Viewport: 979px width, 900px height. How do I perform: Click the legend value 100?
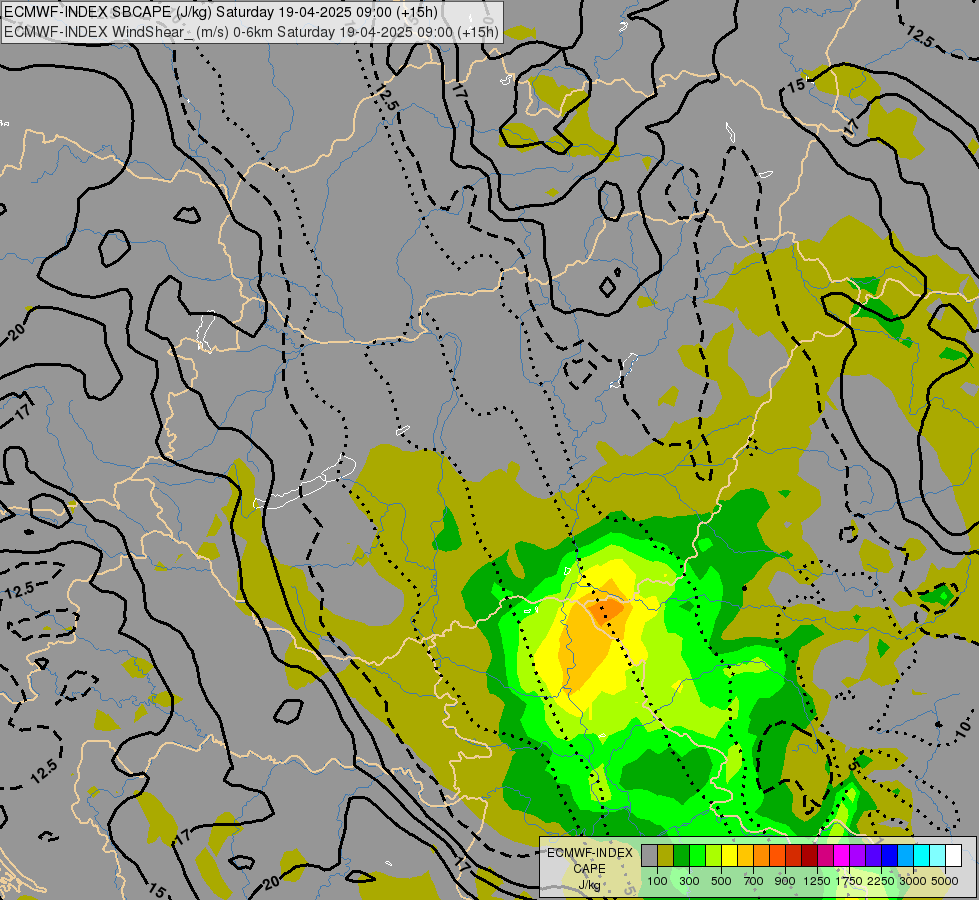657,881
